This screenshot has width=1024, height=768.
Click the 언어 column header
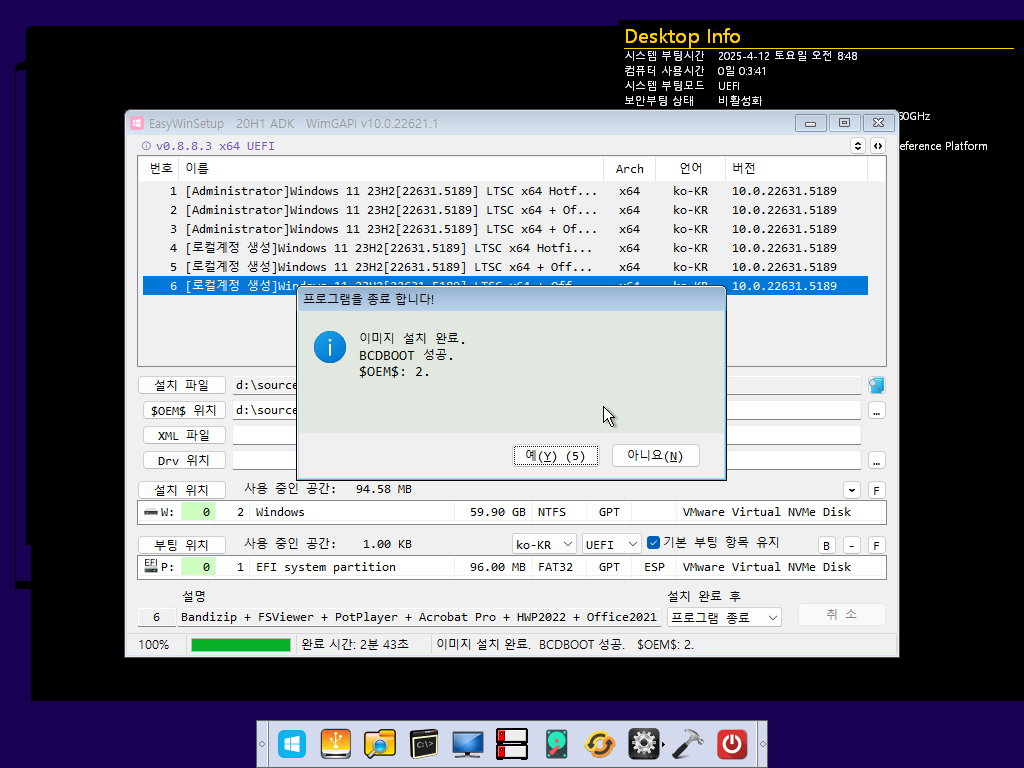pos(690,168)
